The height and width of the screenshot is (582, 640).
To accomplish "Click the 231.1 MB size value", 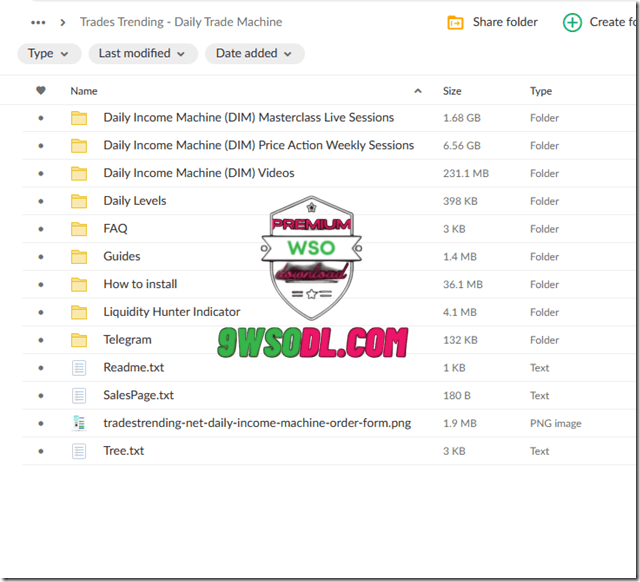I will pyautogui.click(x=466, y=173).
